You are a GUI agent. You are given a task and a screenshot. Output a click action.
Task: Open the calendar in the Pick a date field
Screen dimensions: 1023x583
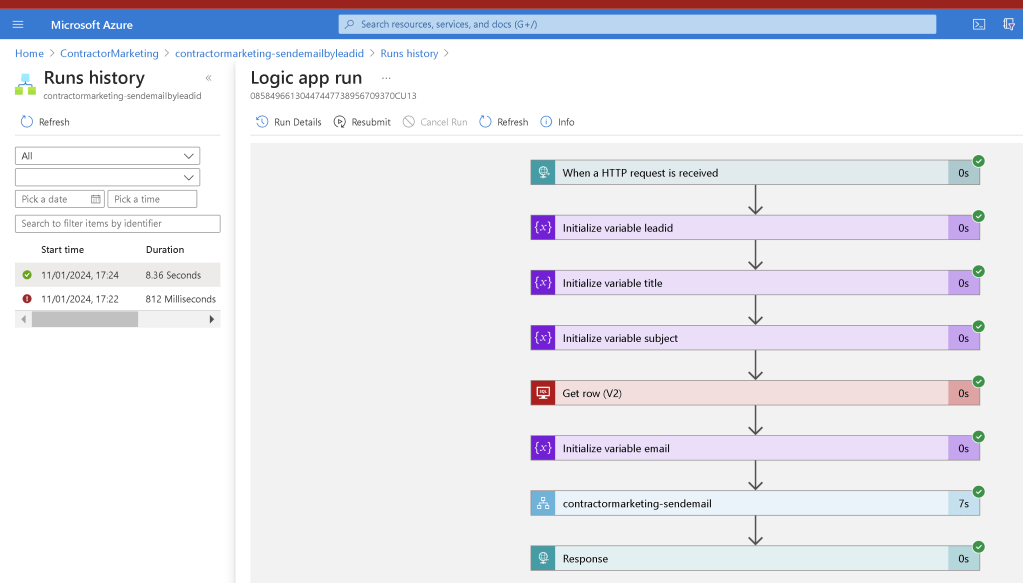(x=96, y=199)
